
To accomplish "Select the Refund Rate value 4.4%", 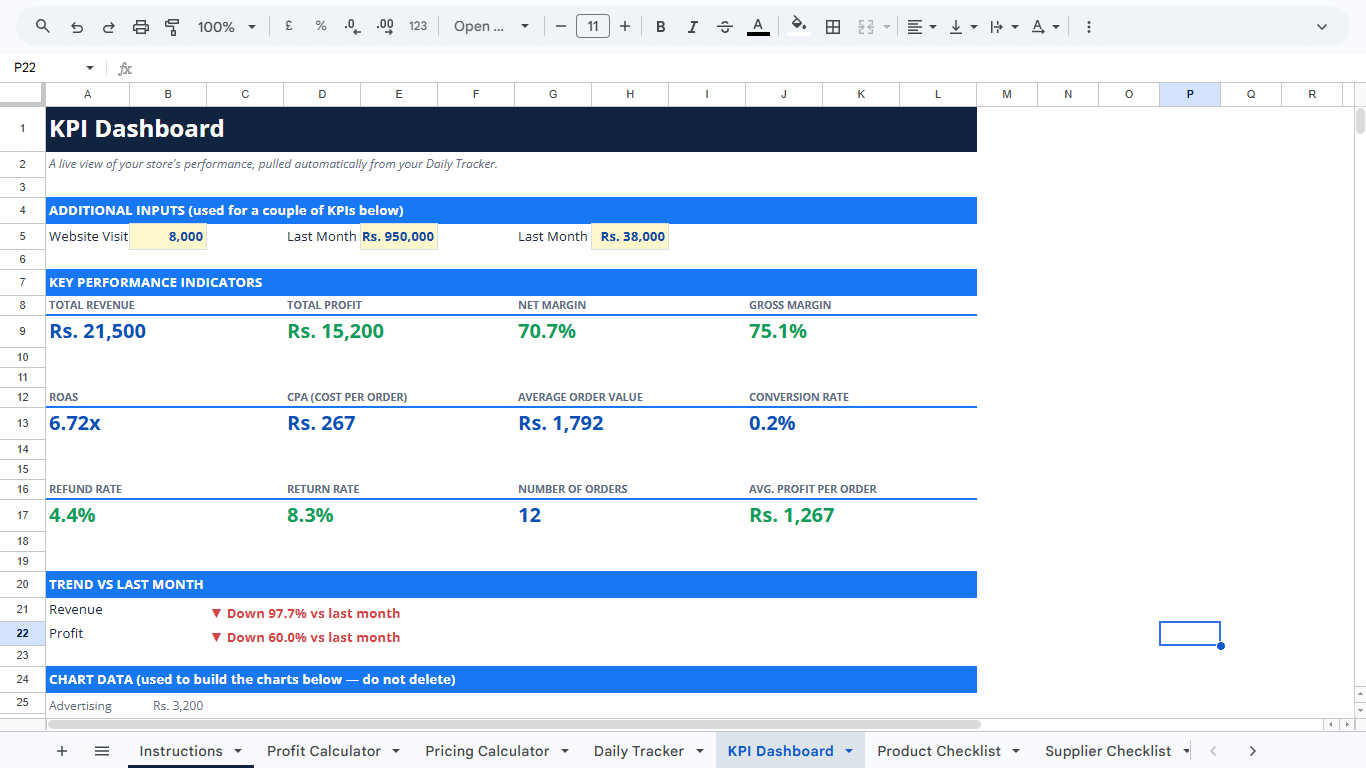I will pyautogui.click(x=73, y=515).
